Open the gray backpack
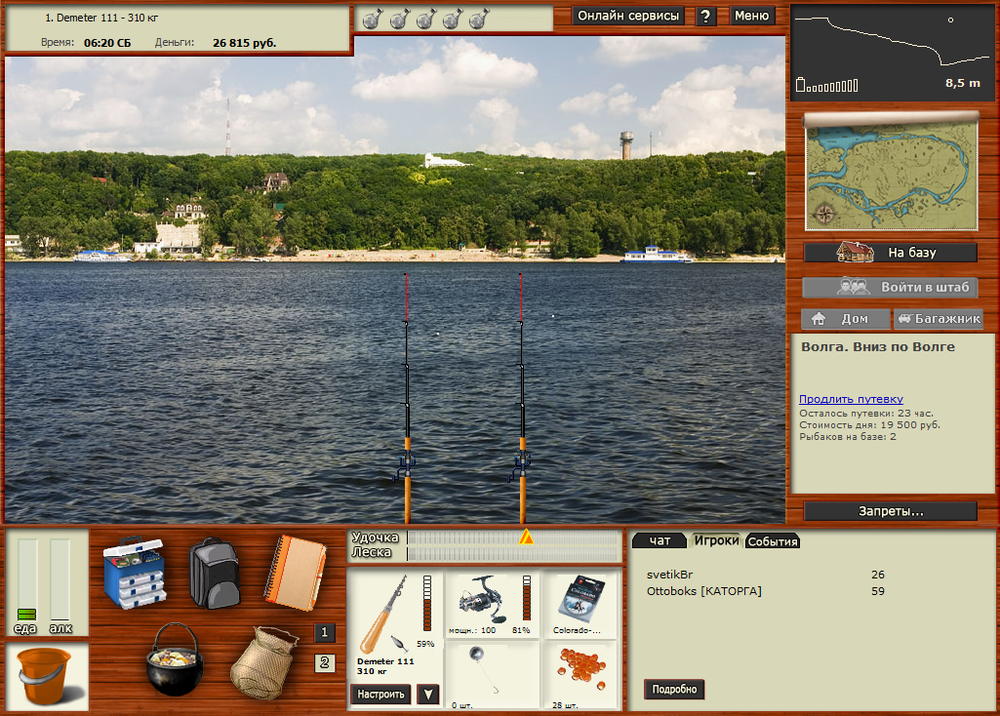 [214, 573]
